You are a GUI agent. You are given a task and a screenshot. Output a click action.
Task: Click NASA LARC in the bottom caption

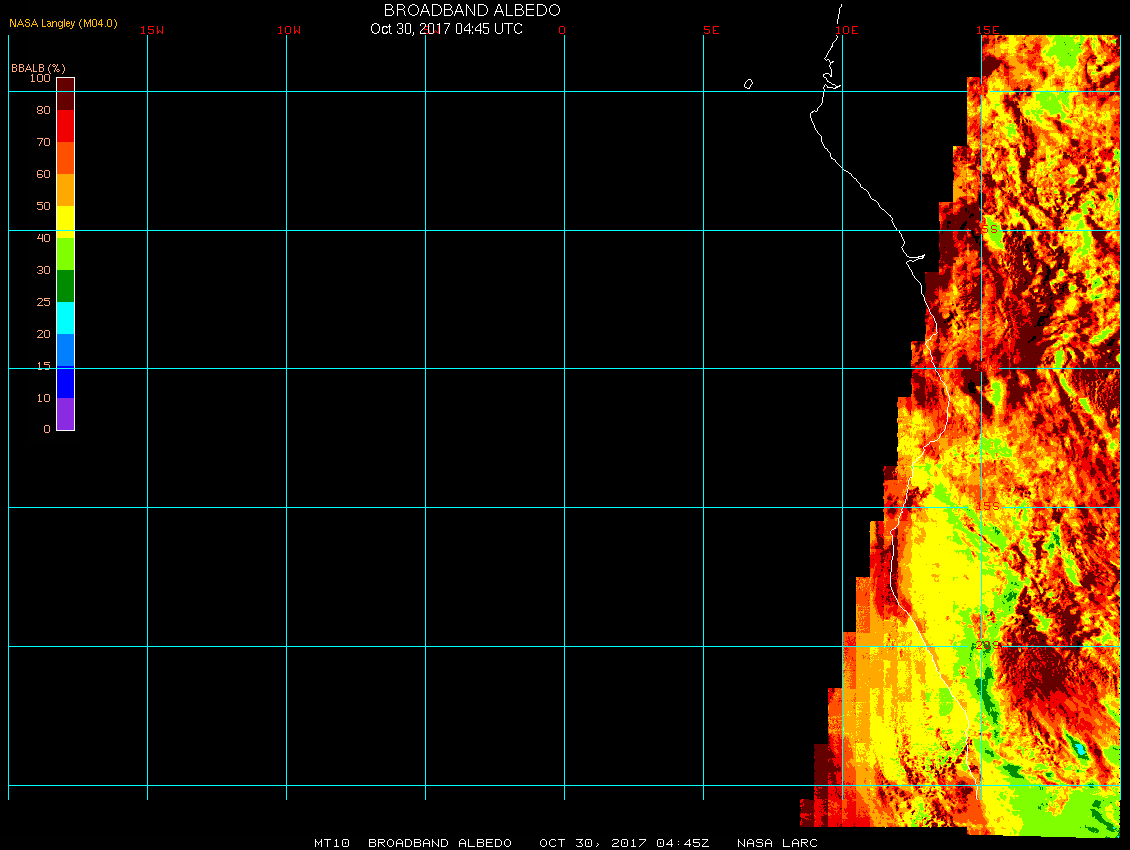click(x=777, y=843)
